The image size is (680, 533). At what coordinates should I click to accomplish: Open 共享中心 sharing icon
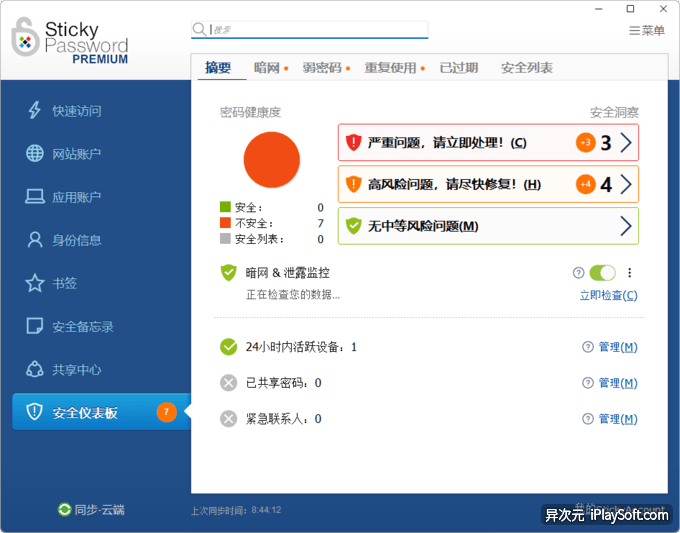[35, 369]
